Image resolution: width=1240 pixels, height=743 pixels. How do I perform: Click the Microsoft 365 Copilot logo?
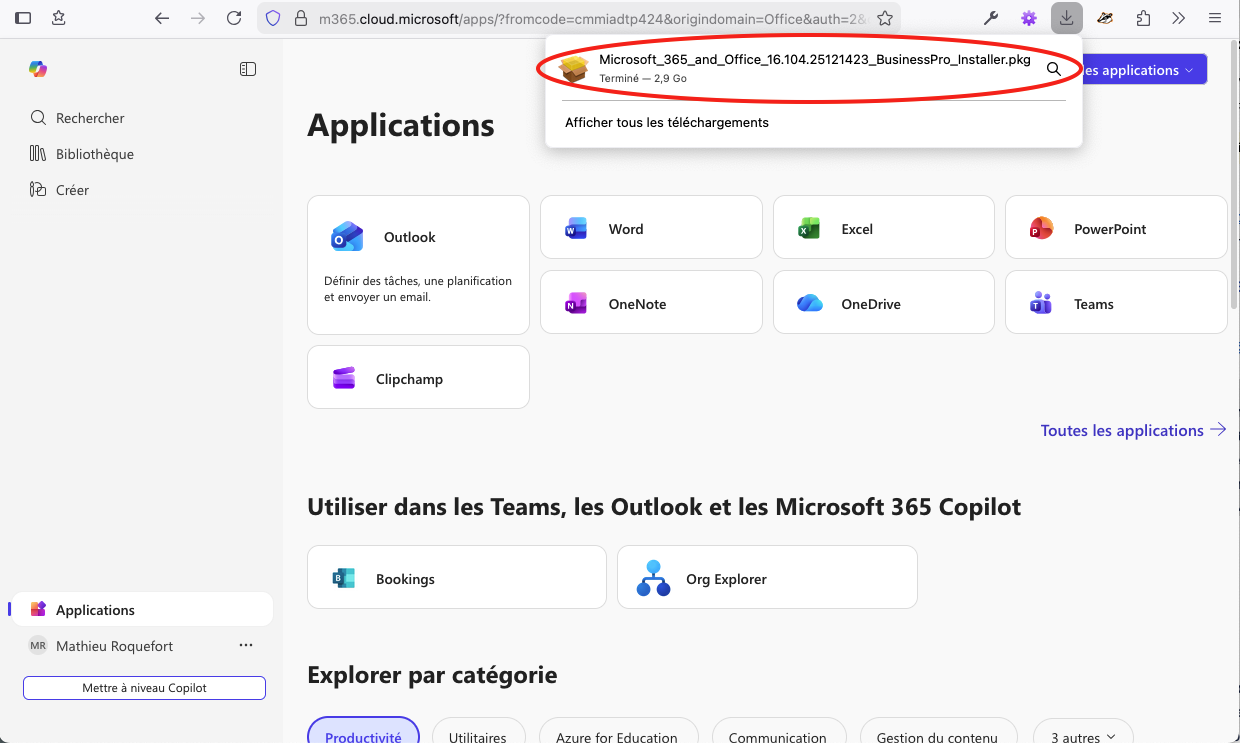pyautogui.click(x=38, y=69)
